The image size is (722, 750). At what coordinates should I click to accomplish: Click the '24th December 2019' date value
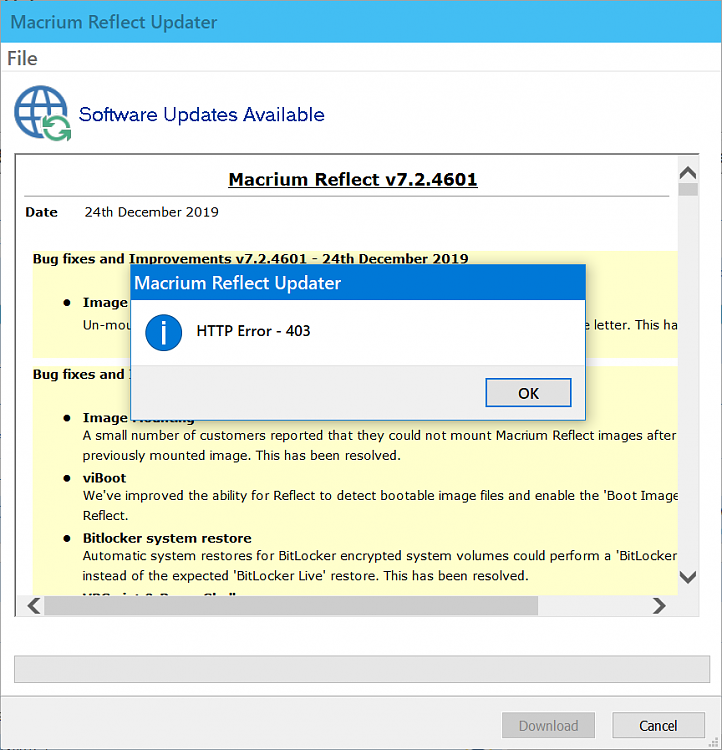tap(152, 212)
